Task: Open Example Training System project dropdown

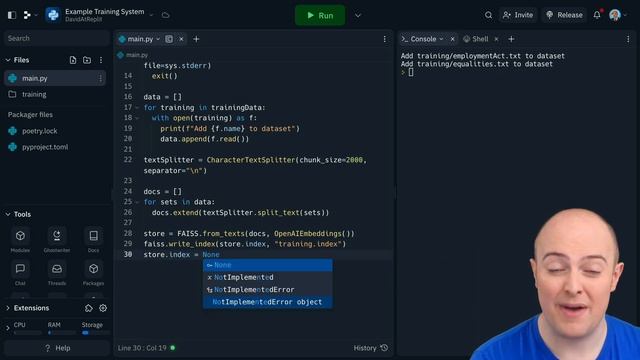Action: coord(151,15)
